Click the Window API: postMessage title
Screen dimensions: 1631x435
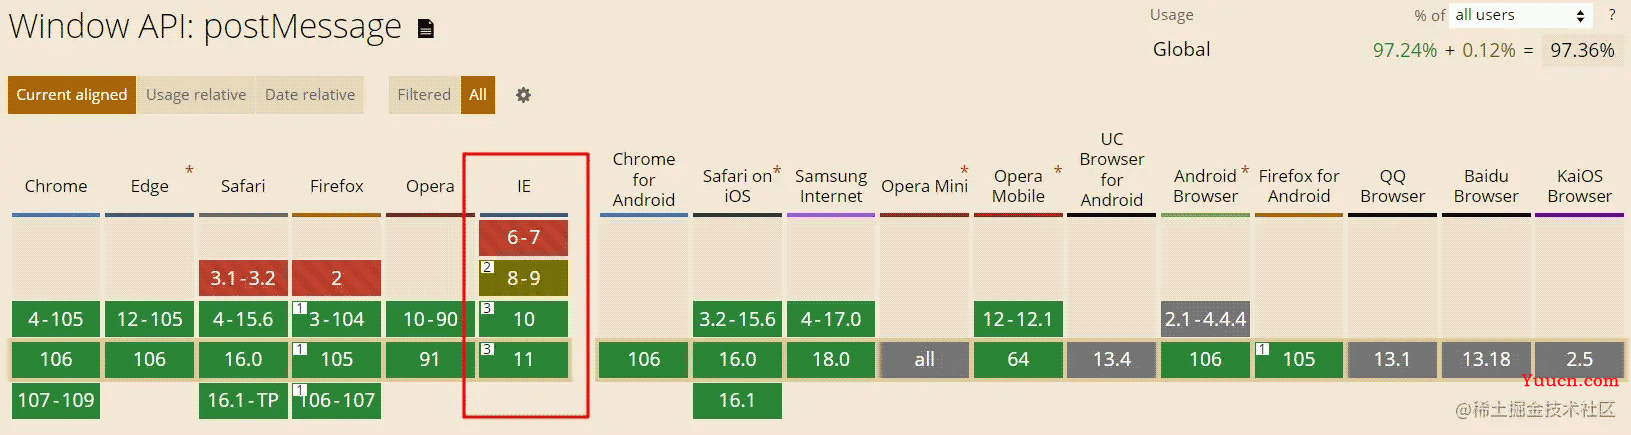pyautogui.click(x=205, y=26)
